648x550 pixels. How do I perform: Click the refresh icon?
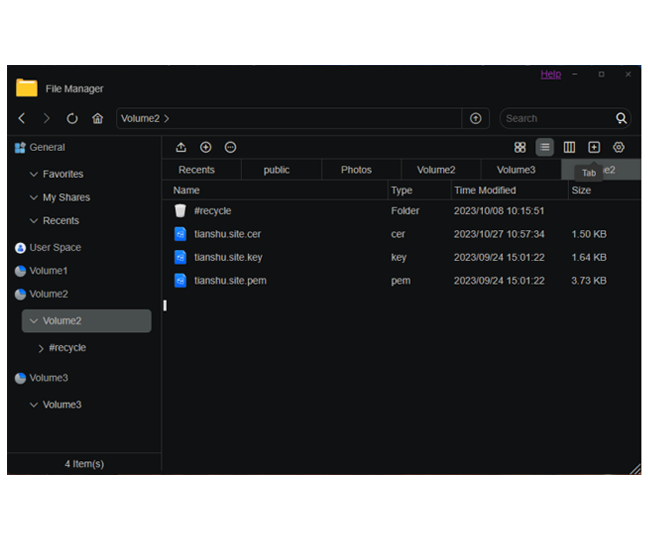(72, 118)
